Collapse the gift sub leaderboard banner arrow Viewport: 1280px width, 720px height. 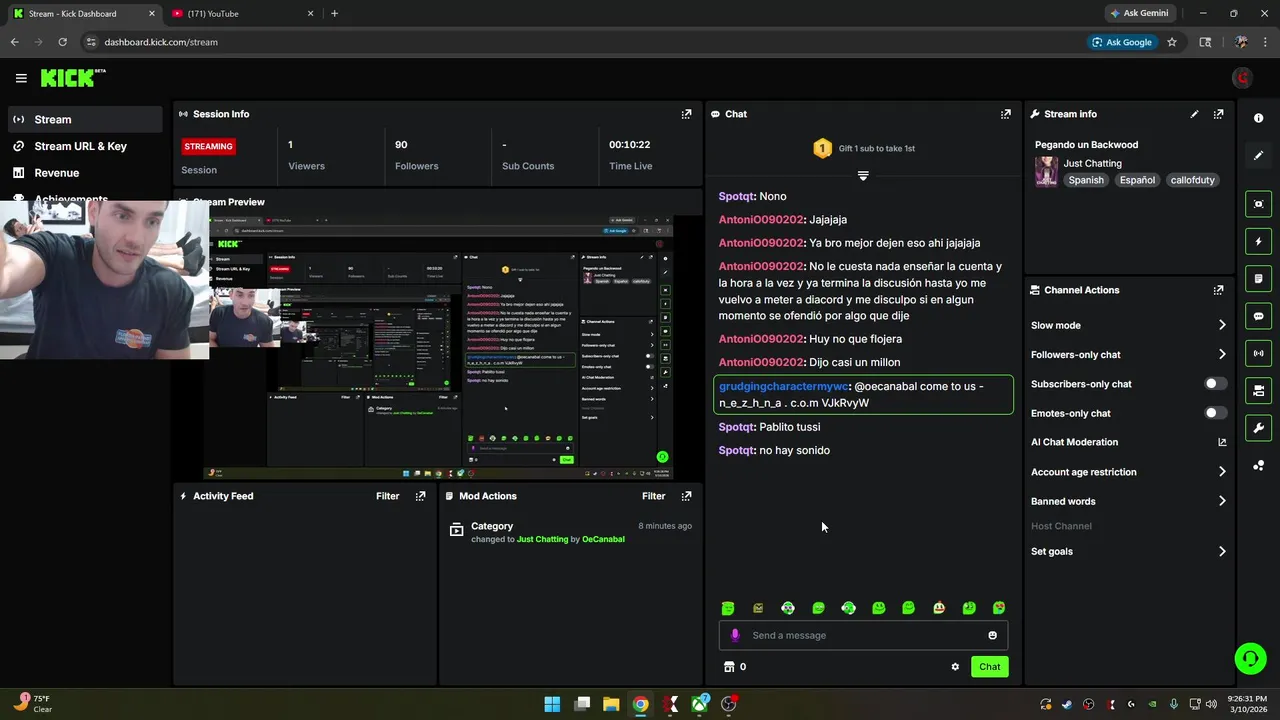(863, 176)
